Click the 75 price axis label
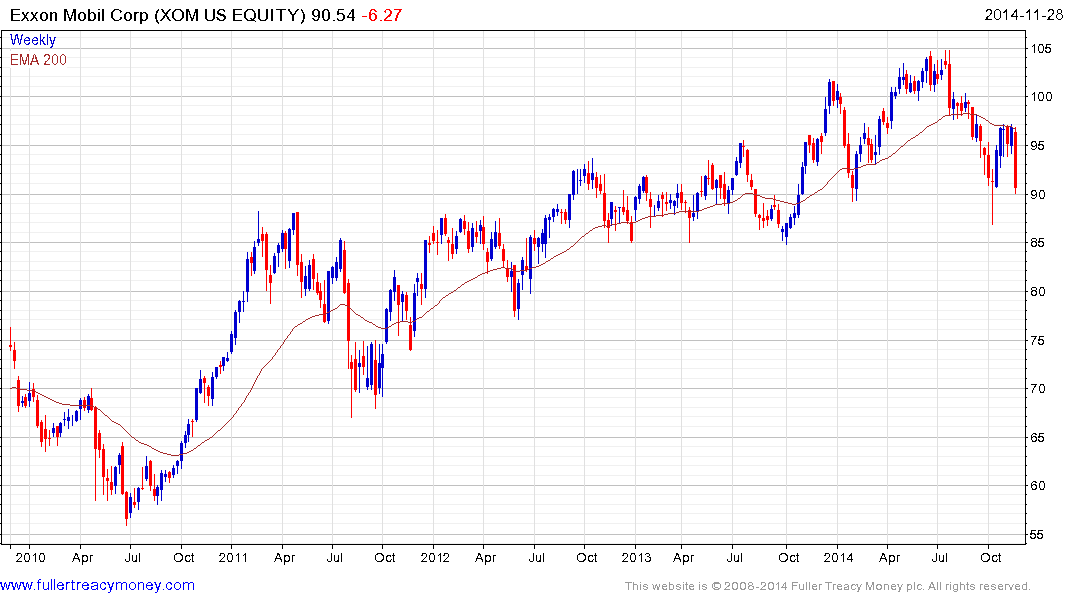1075x600 pixels. pos(1038,341)
